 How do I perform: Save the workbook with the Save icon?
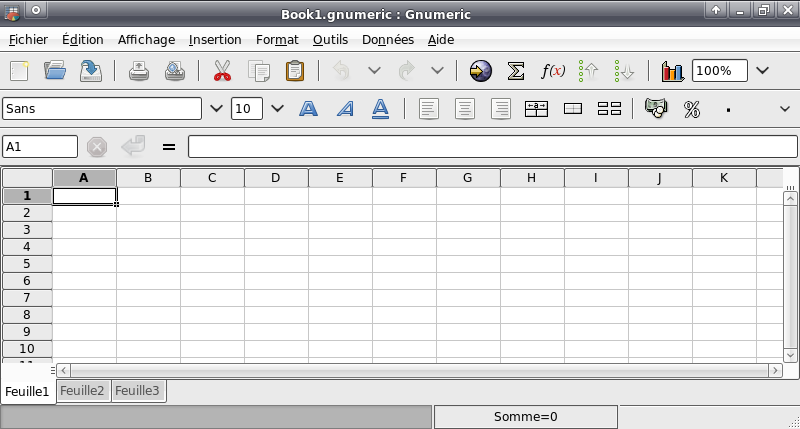point(91,70)
